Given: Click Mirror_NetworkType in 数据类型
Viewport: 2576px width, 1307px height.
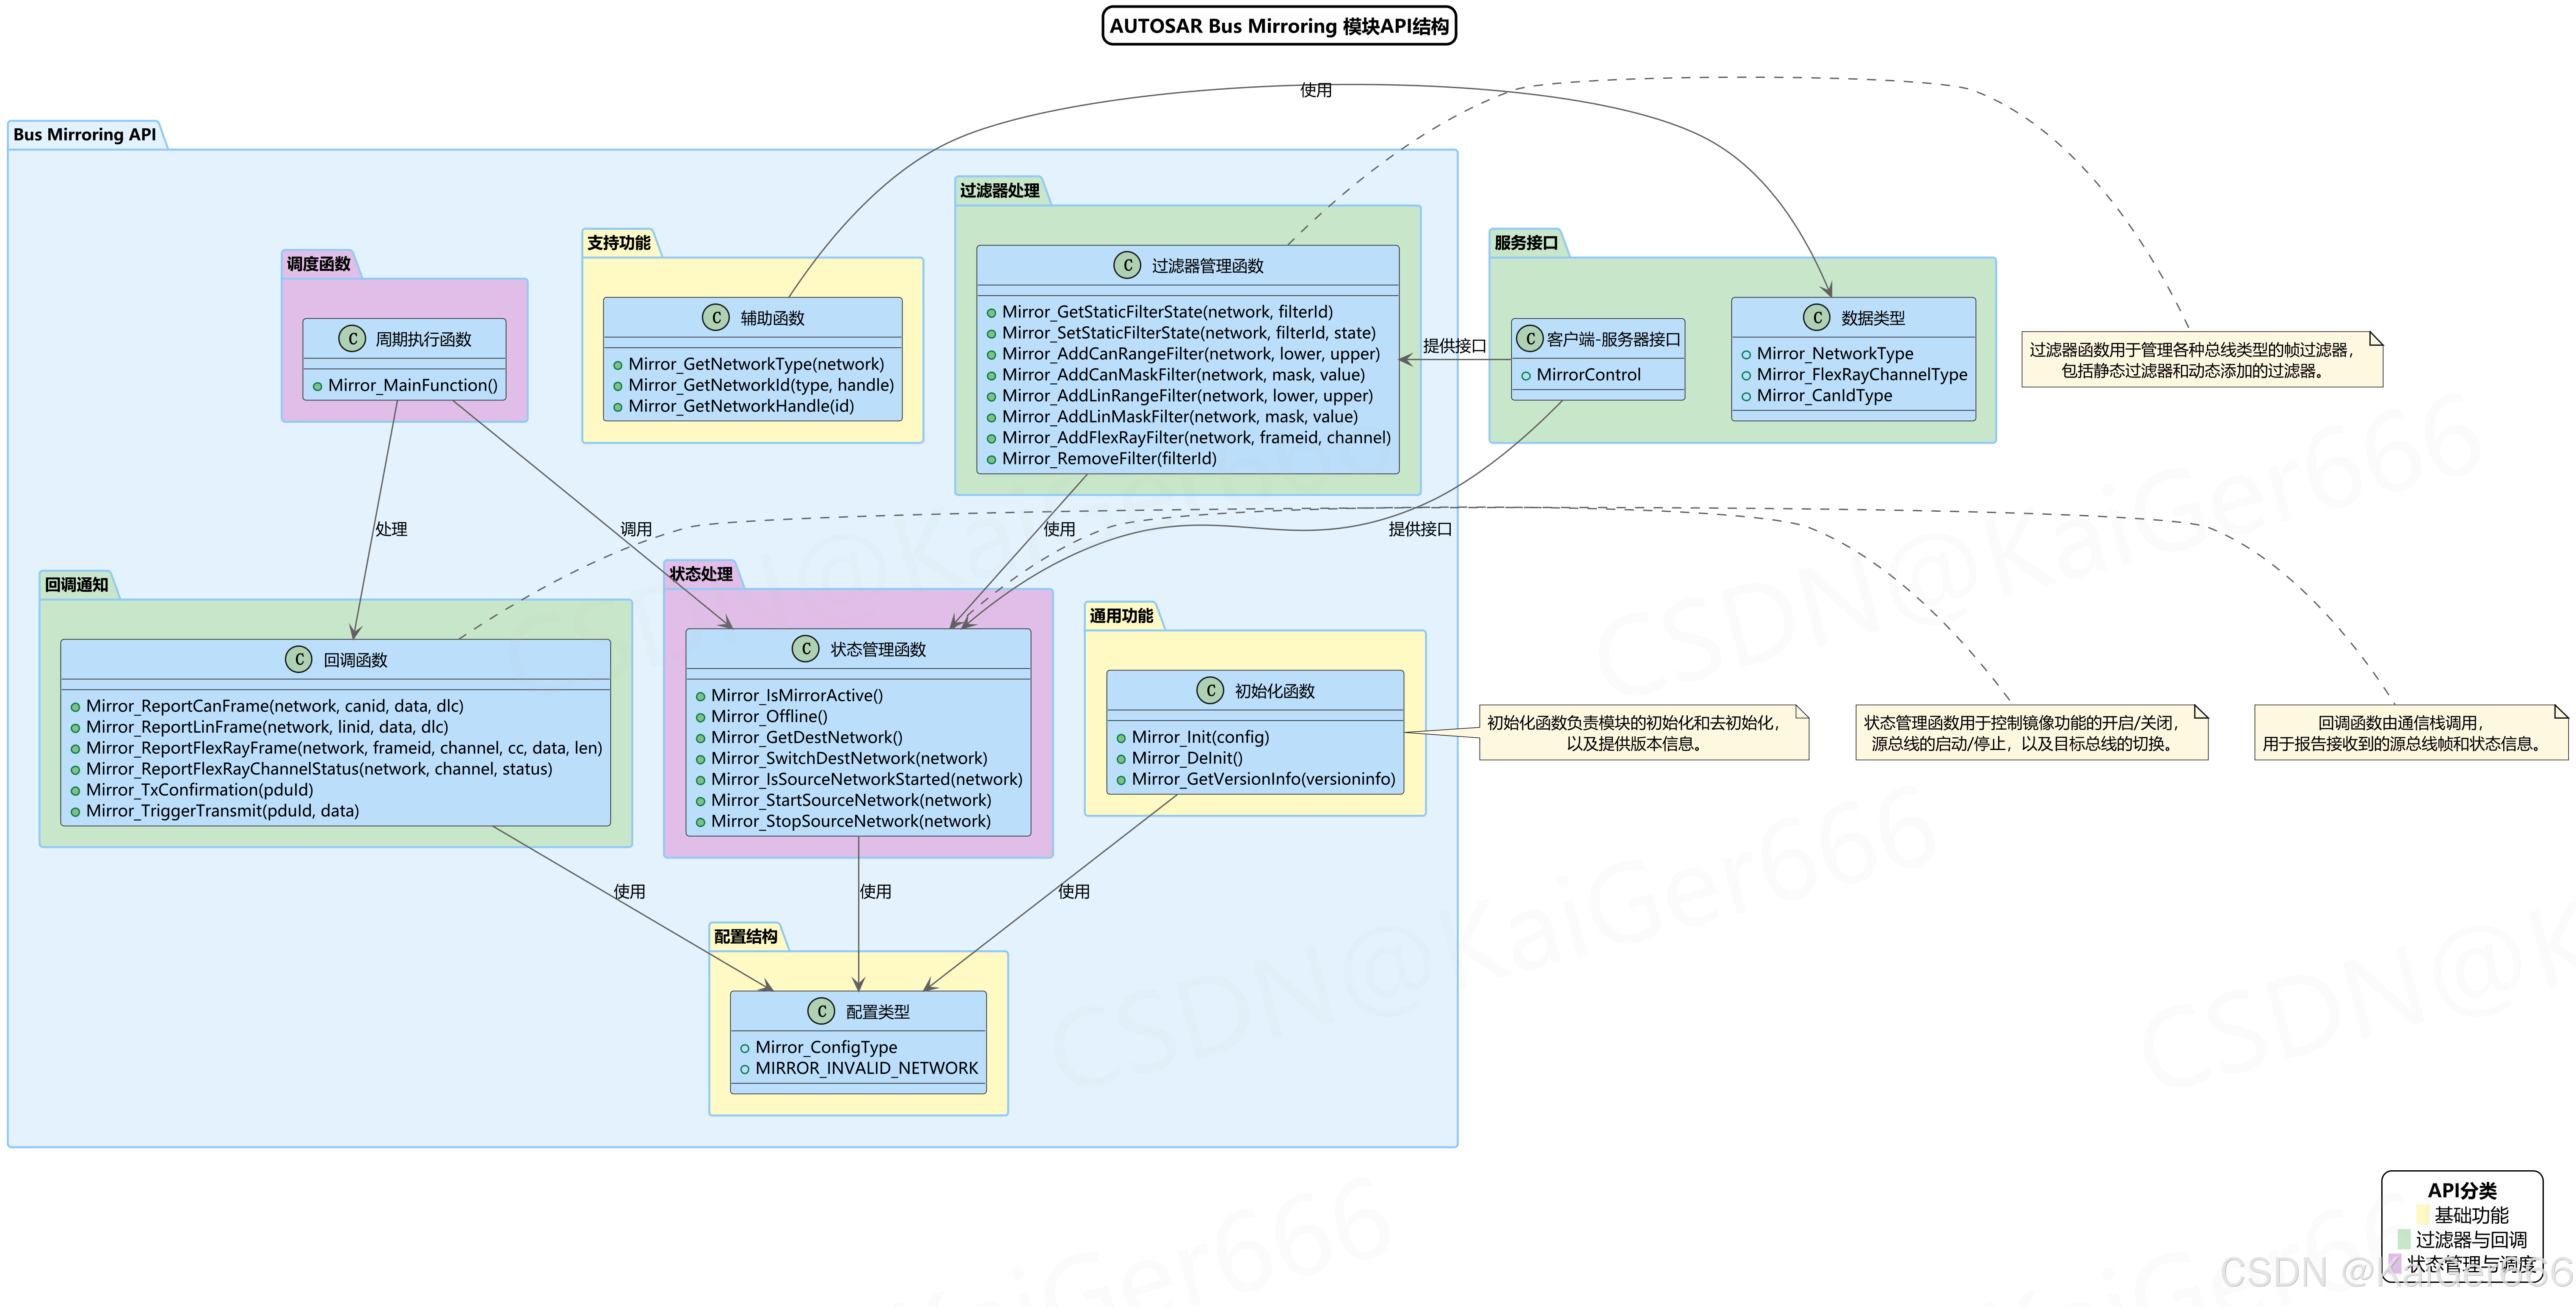Looking at the screenshot, I should pyautogui.click(x=1827, y=354).
